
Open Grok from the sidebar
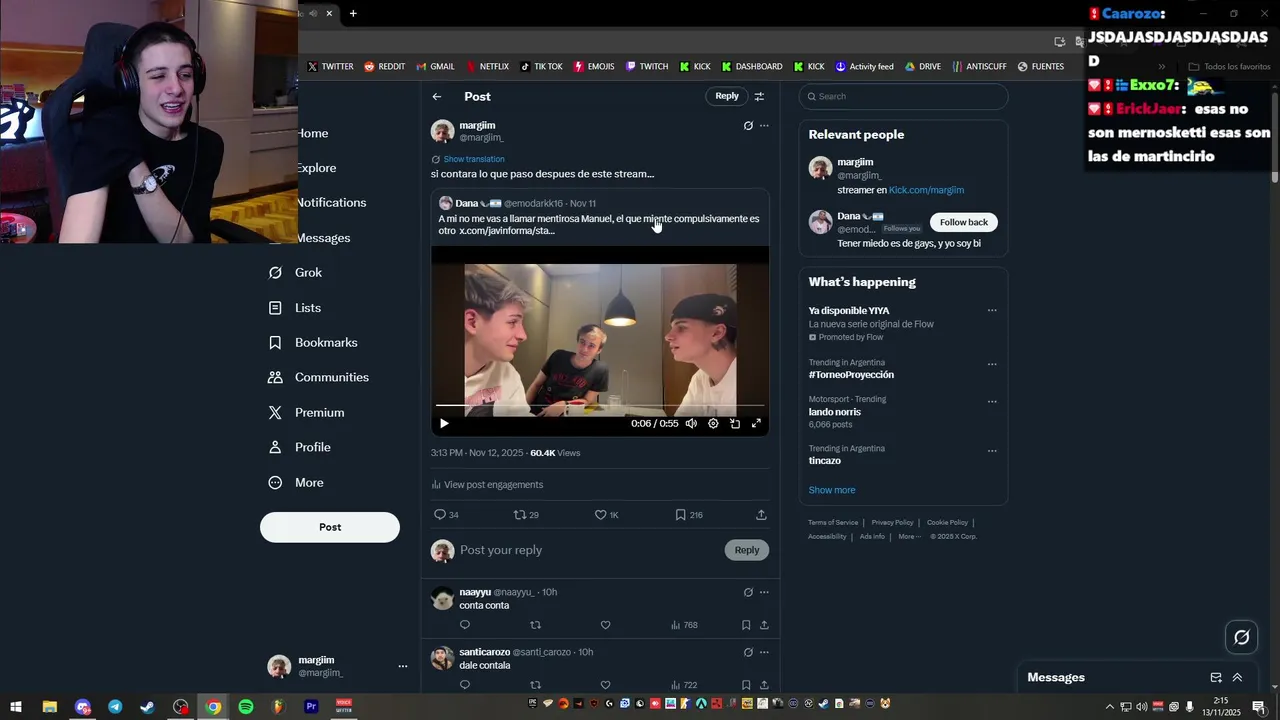point(295,273)
